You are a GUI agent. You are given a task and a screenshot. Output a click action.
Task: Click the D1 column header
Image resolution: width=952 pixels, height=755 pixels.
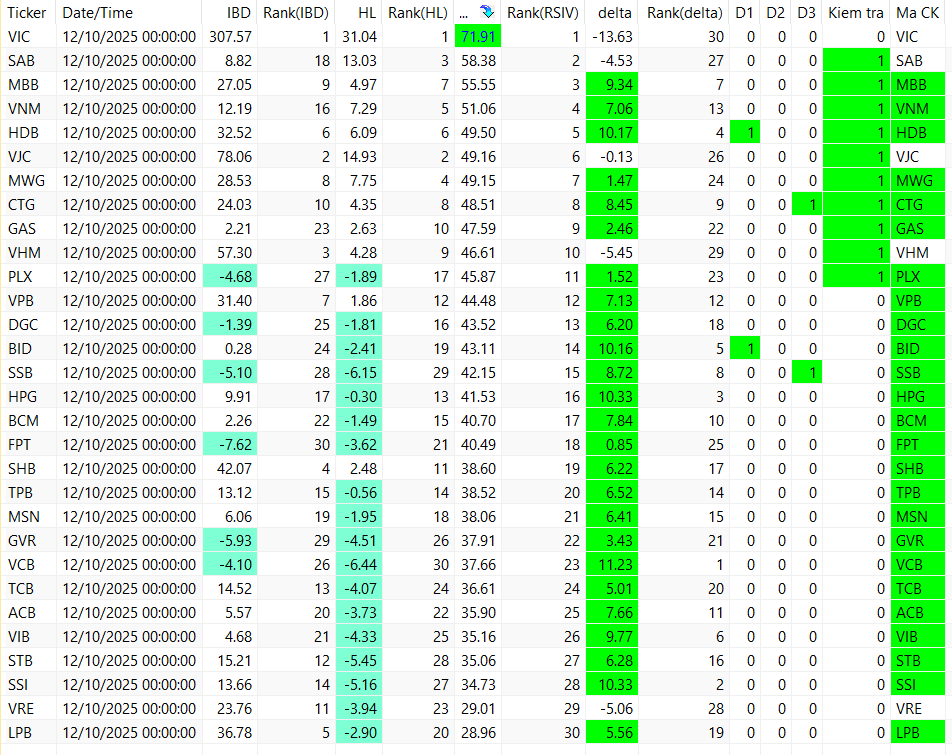point(745,12)
